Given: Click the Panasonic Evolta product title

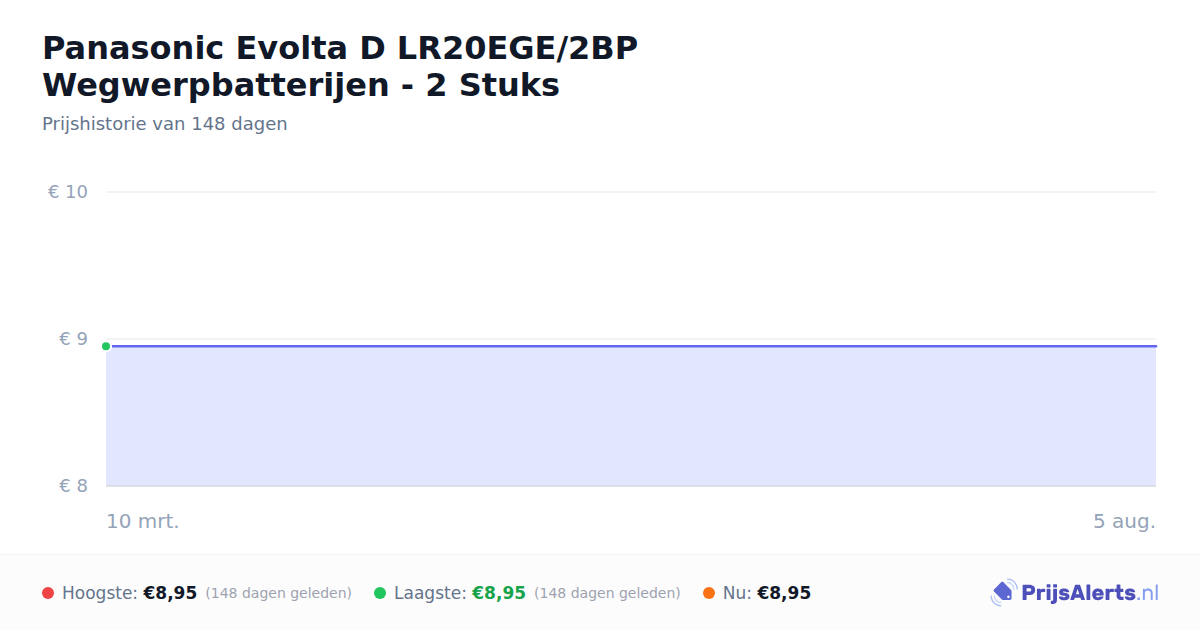Looking at the screenshot, I should [340, 66].
